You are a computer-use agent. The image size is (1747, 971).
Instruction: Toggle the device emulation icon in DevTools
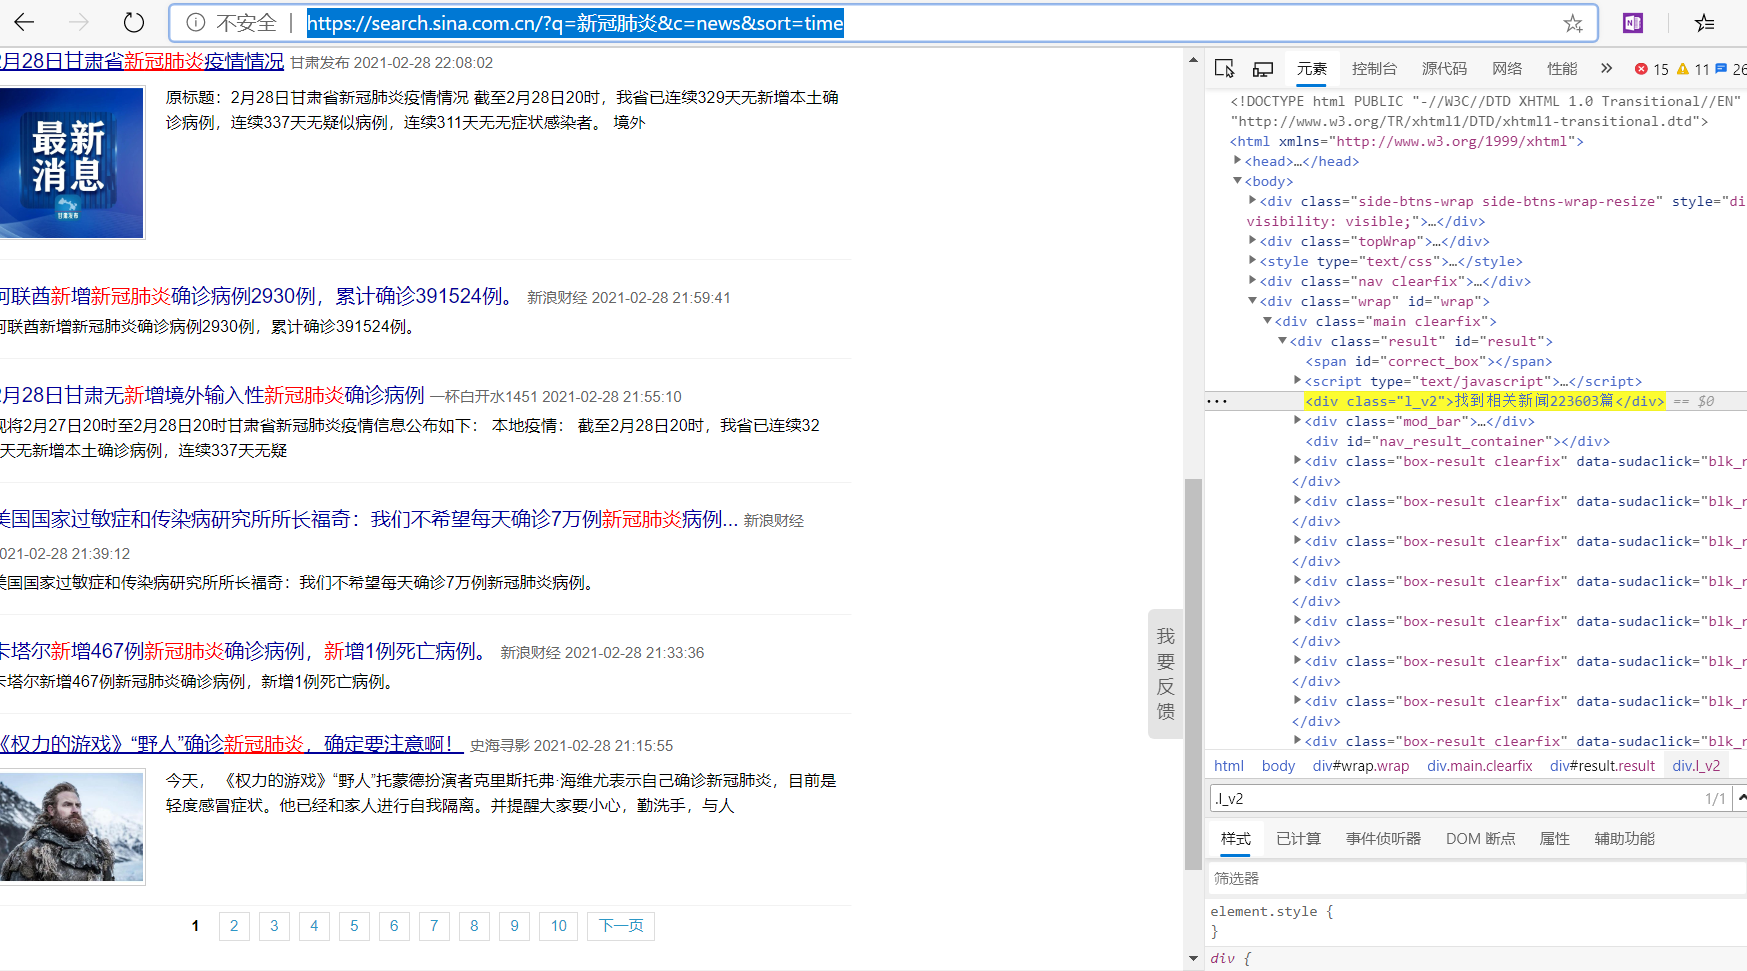pos(1263,69)
